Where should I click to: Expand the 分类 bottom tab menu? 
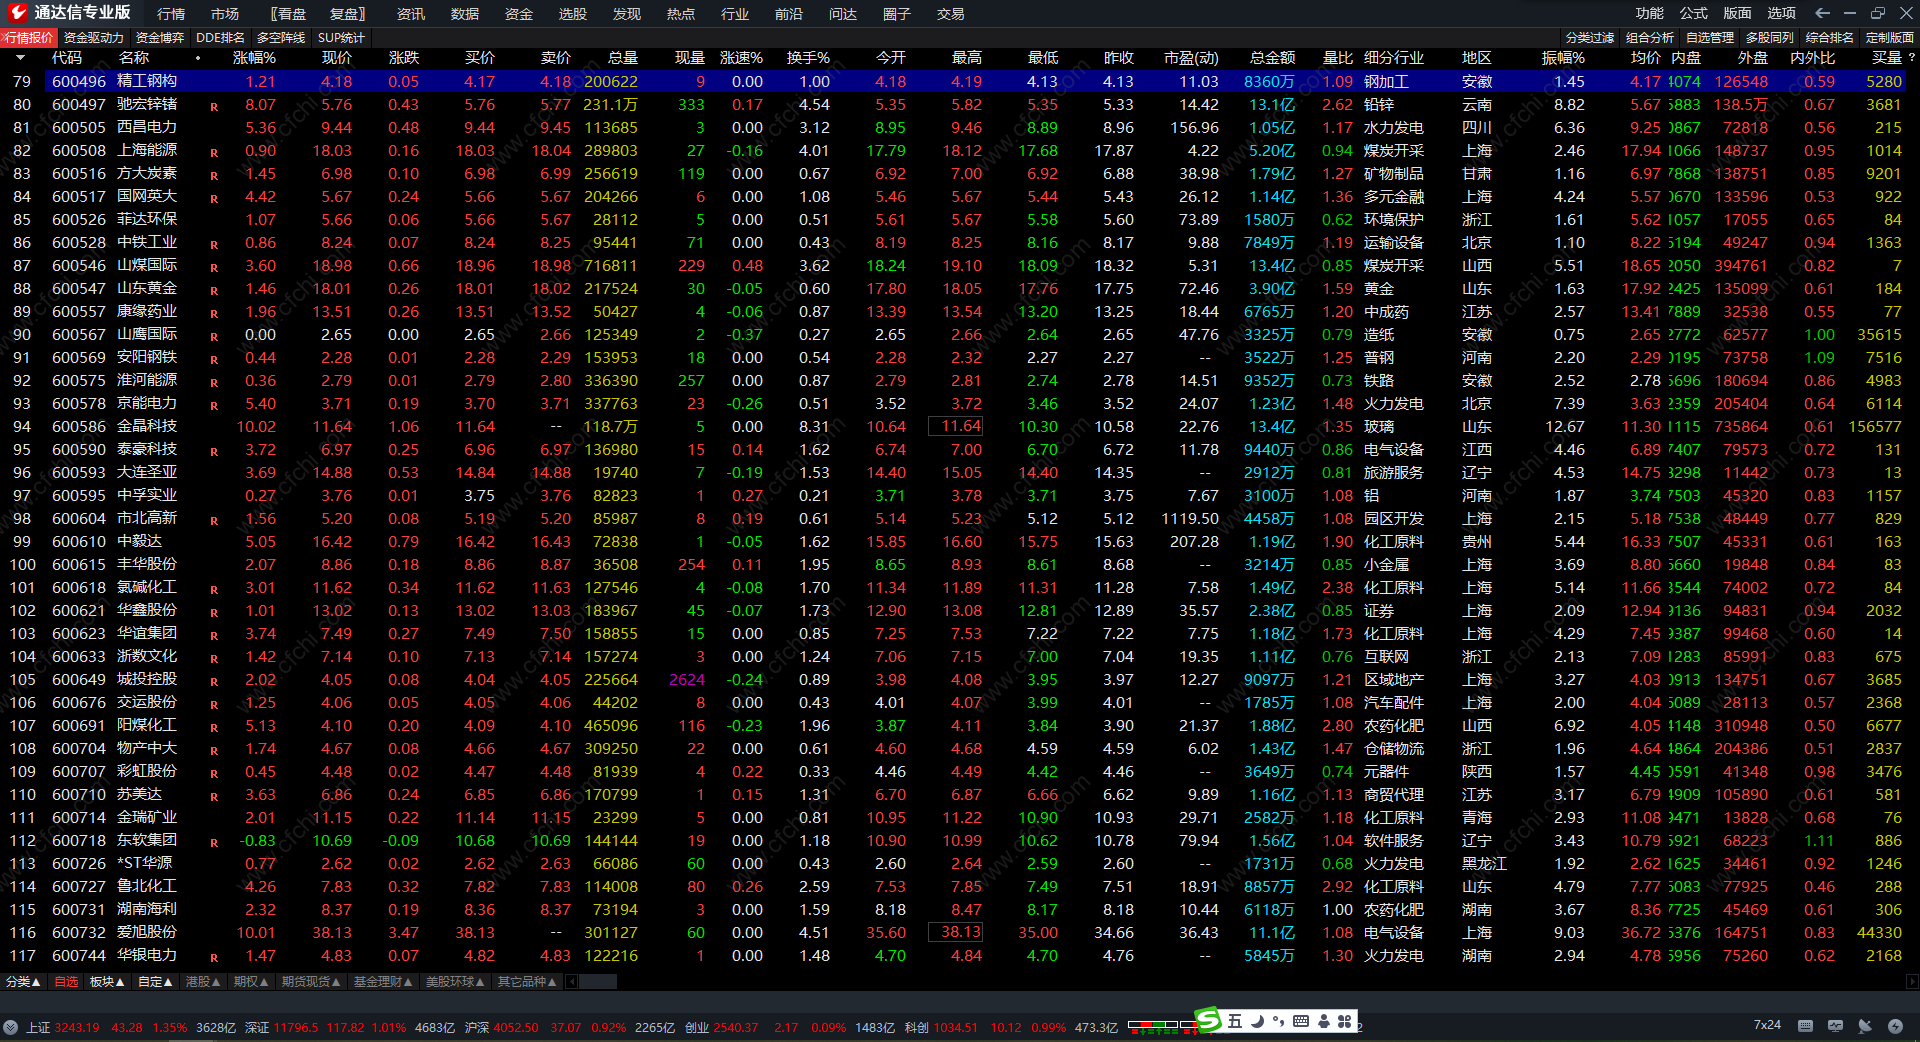tap(23, 982)
